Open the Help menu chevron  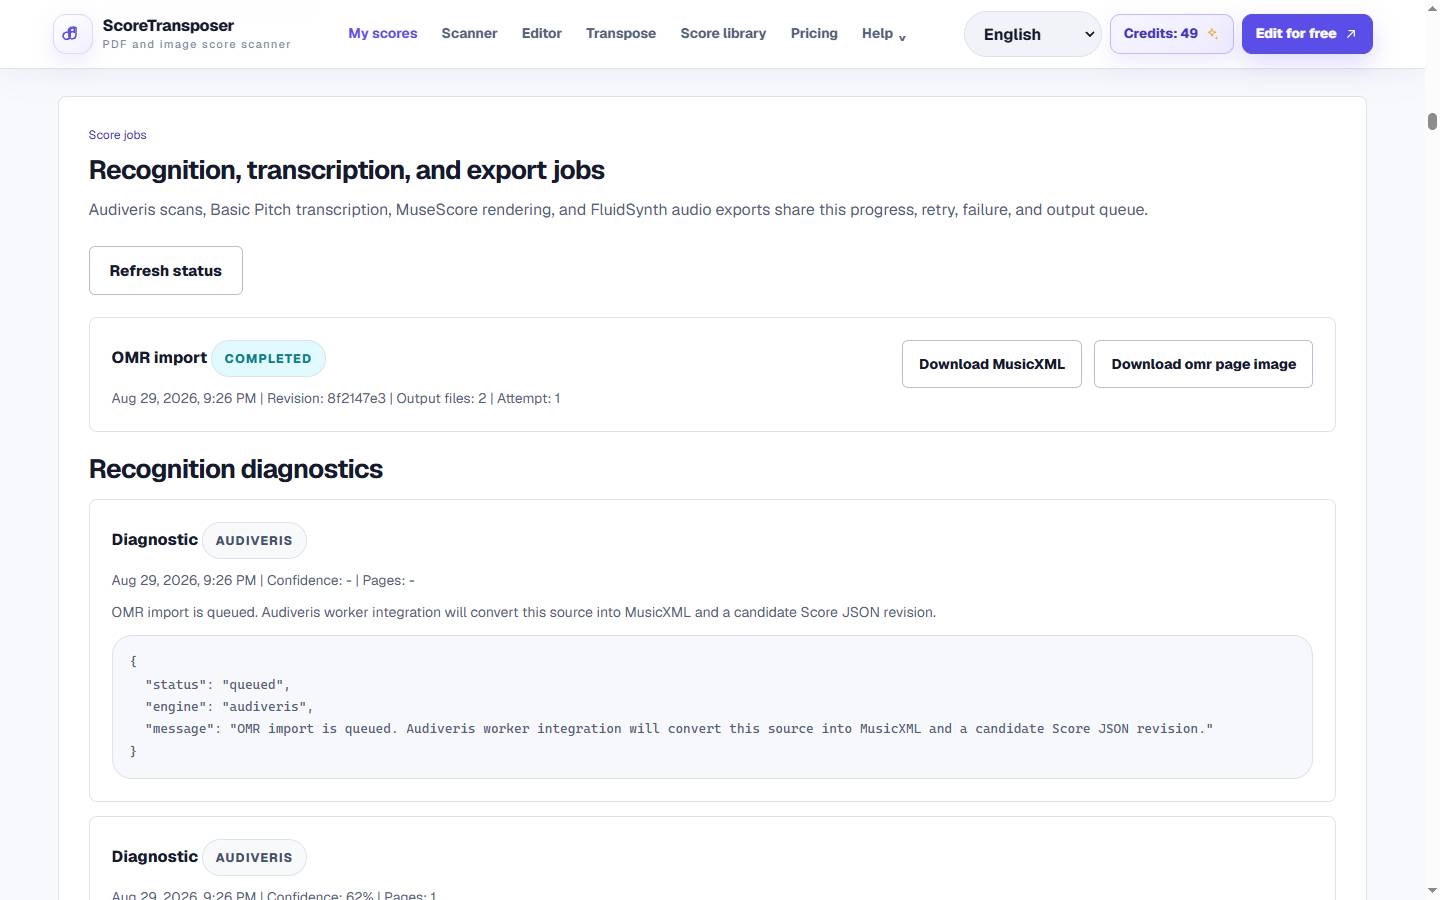point(902,38)
